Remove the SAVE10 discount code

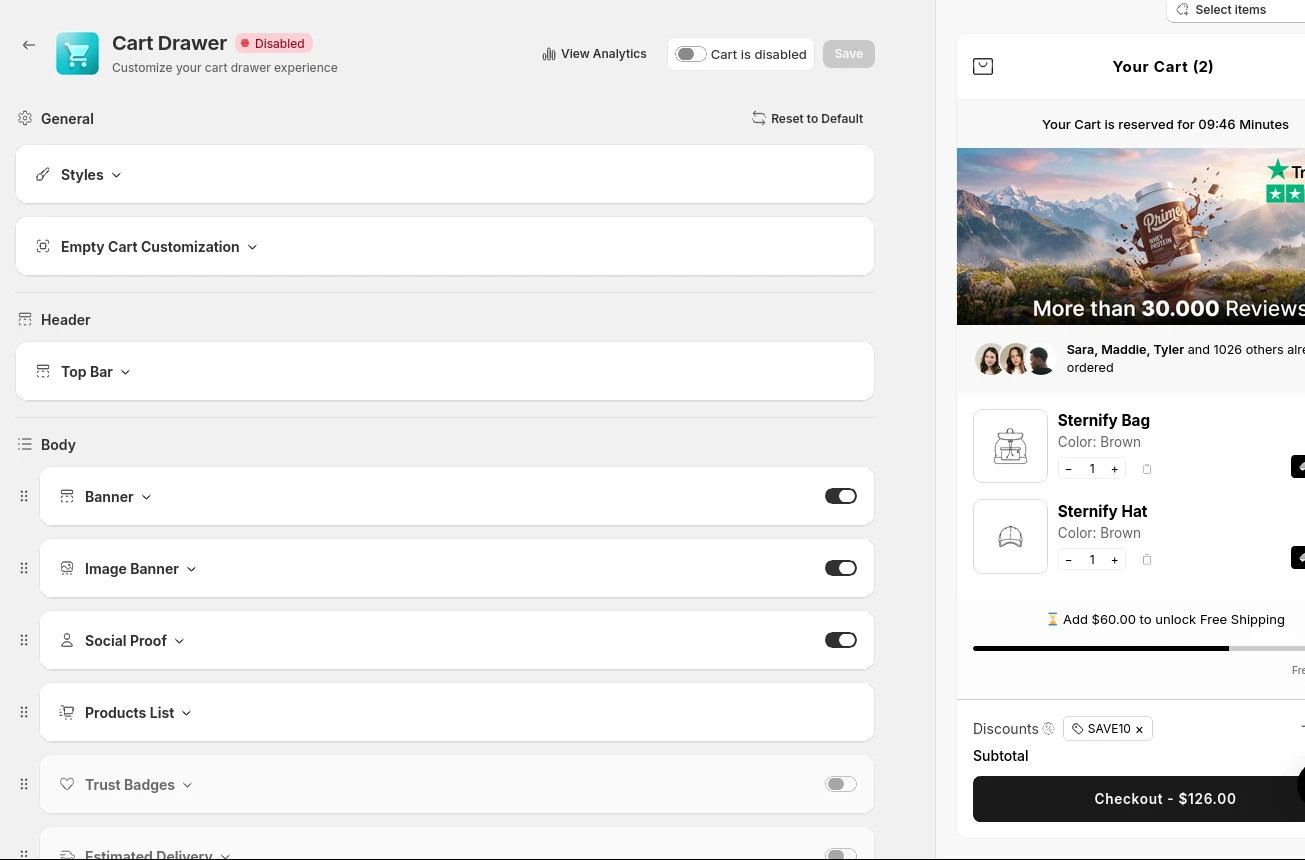1139,730
